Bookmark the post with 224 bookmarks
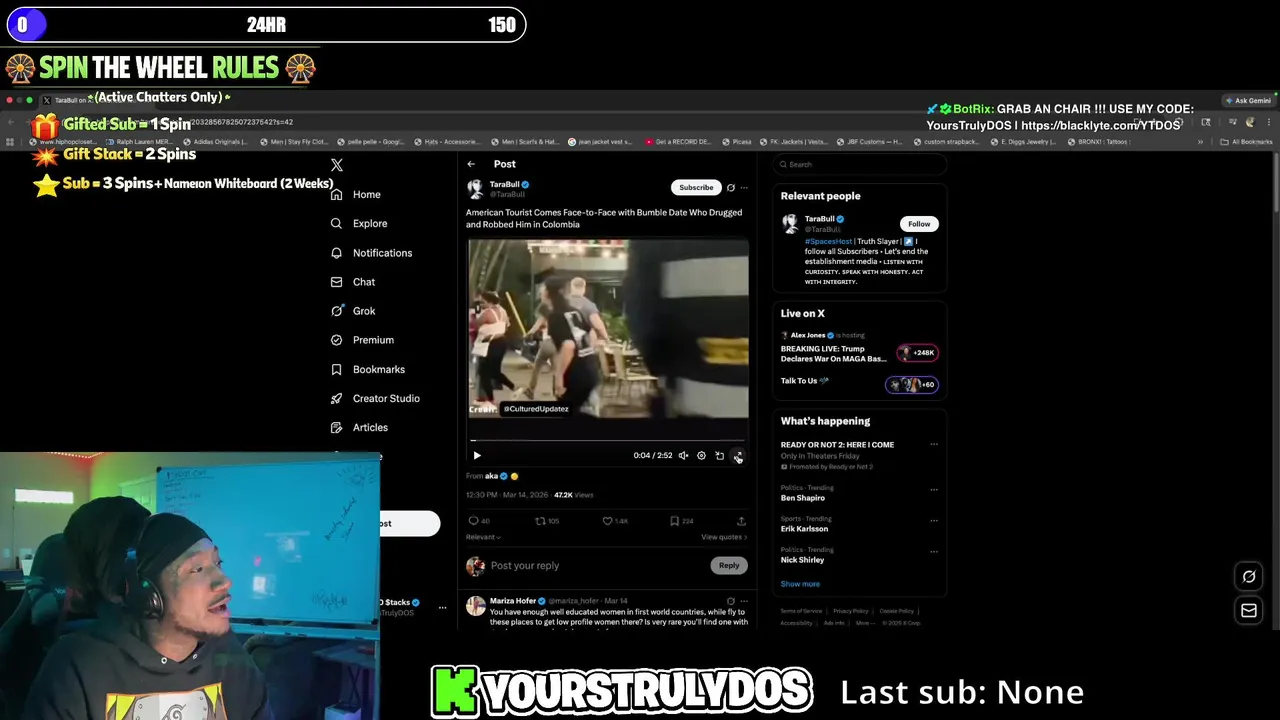Image resolution: width=1280 pixels, height=720 pixels. coord(681,521)
